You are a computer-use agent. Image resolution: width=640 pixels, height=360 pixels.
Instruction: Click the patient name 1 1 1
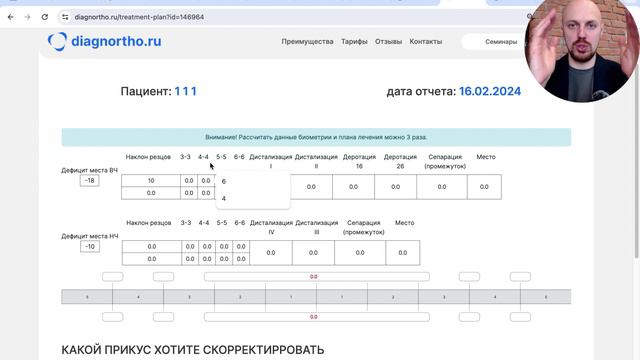pyautogui.click(x=186, y=91)
